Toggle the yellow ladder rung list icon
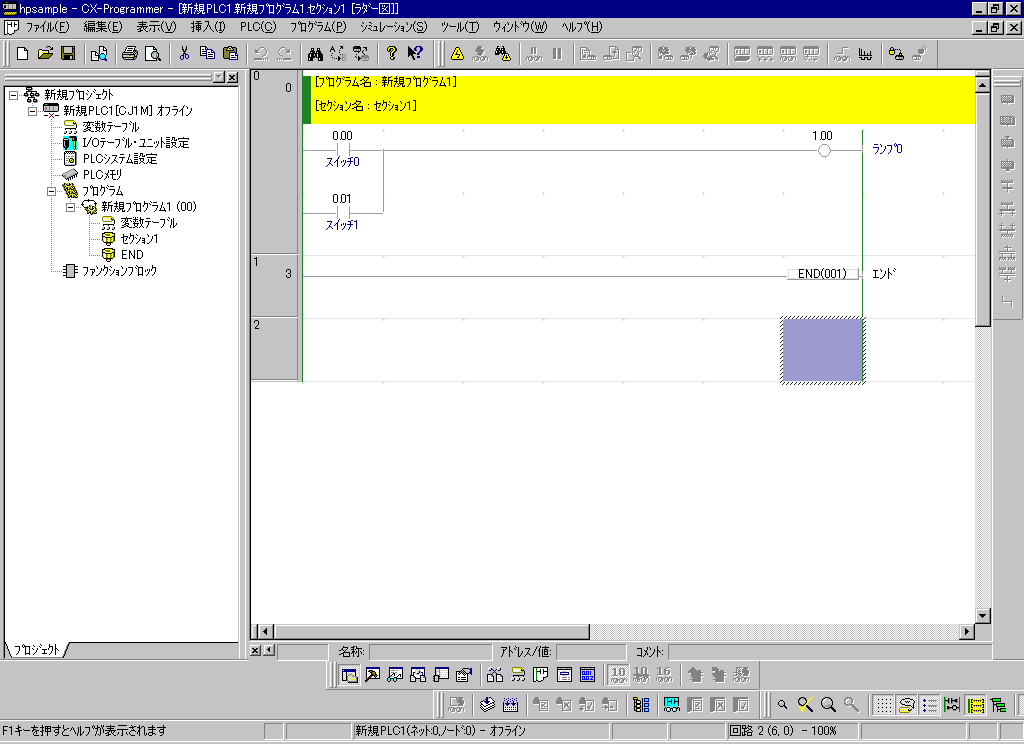Viewport: 1024px width, 744px height. [x=976, y=705]
